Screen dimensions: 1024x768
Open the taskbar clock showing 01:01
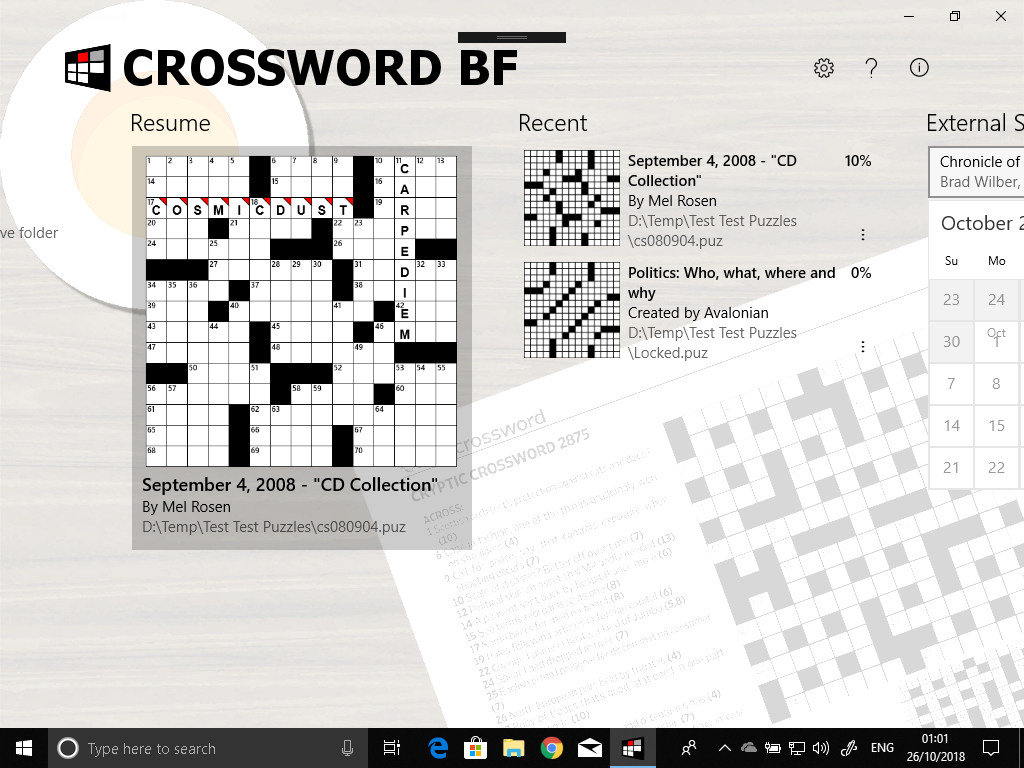tap(935, 748)
